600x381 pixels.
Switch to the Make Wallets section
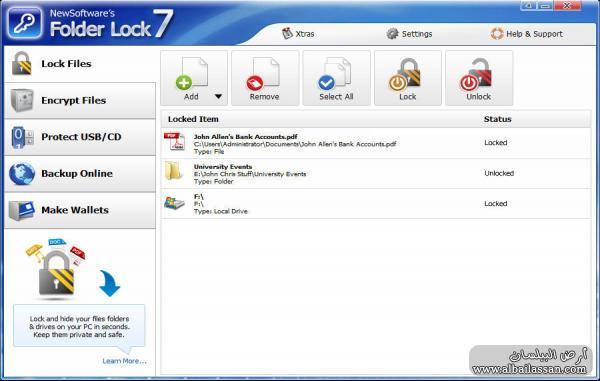80,210
